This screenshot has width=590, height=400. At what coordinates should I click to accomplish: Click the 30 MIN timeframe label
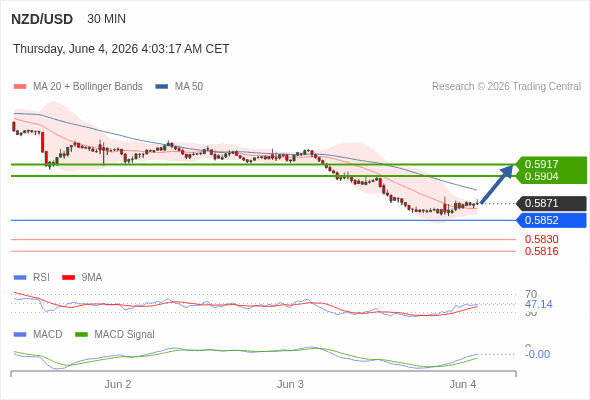point(106,19)
